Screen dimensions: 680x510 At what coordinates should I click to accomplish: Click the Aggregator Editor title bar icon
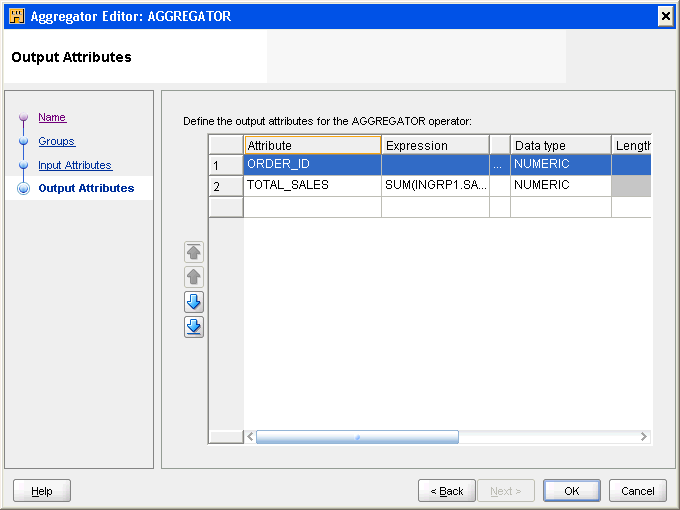(x=16, y=16)
